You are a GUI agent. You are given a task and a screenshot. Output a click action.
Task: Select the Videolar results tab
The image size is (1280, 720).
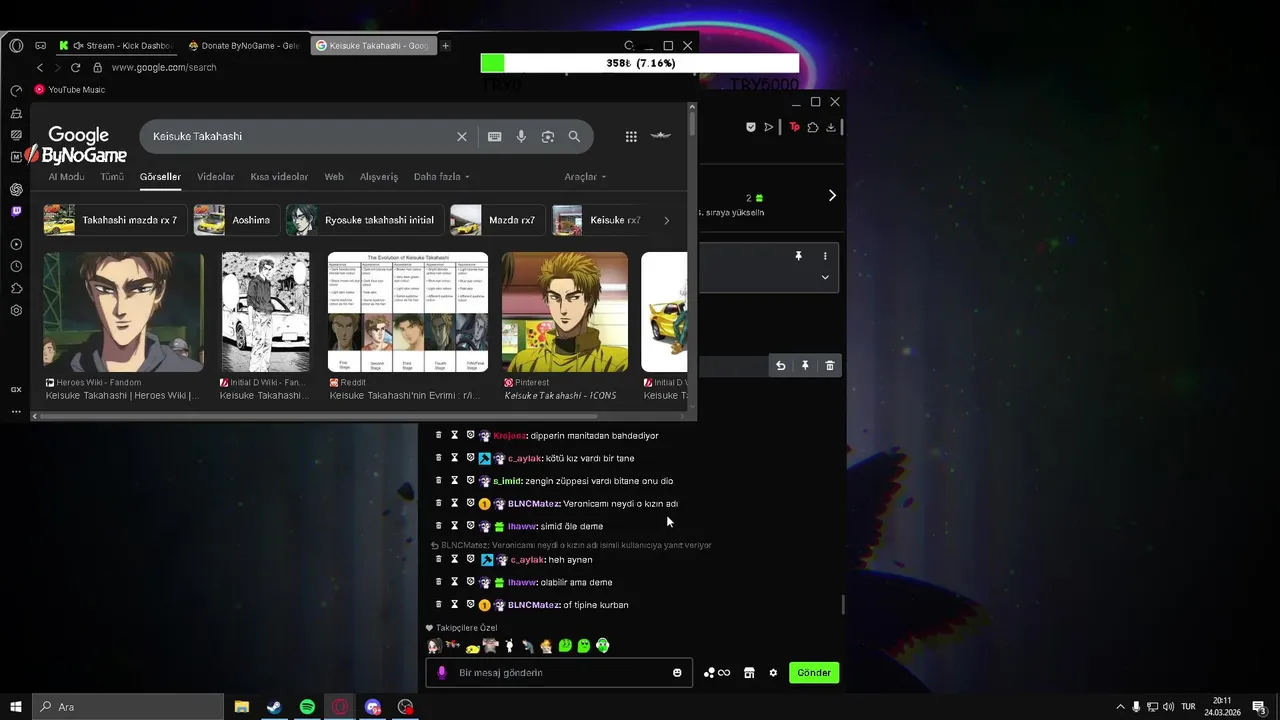pos(215,176)
